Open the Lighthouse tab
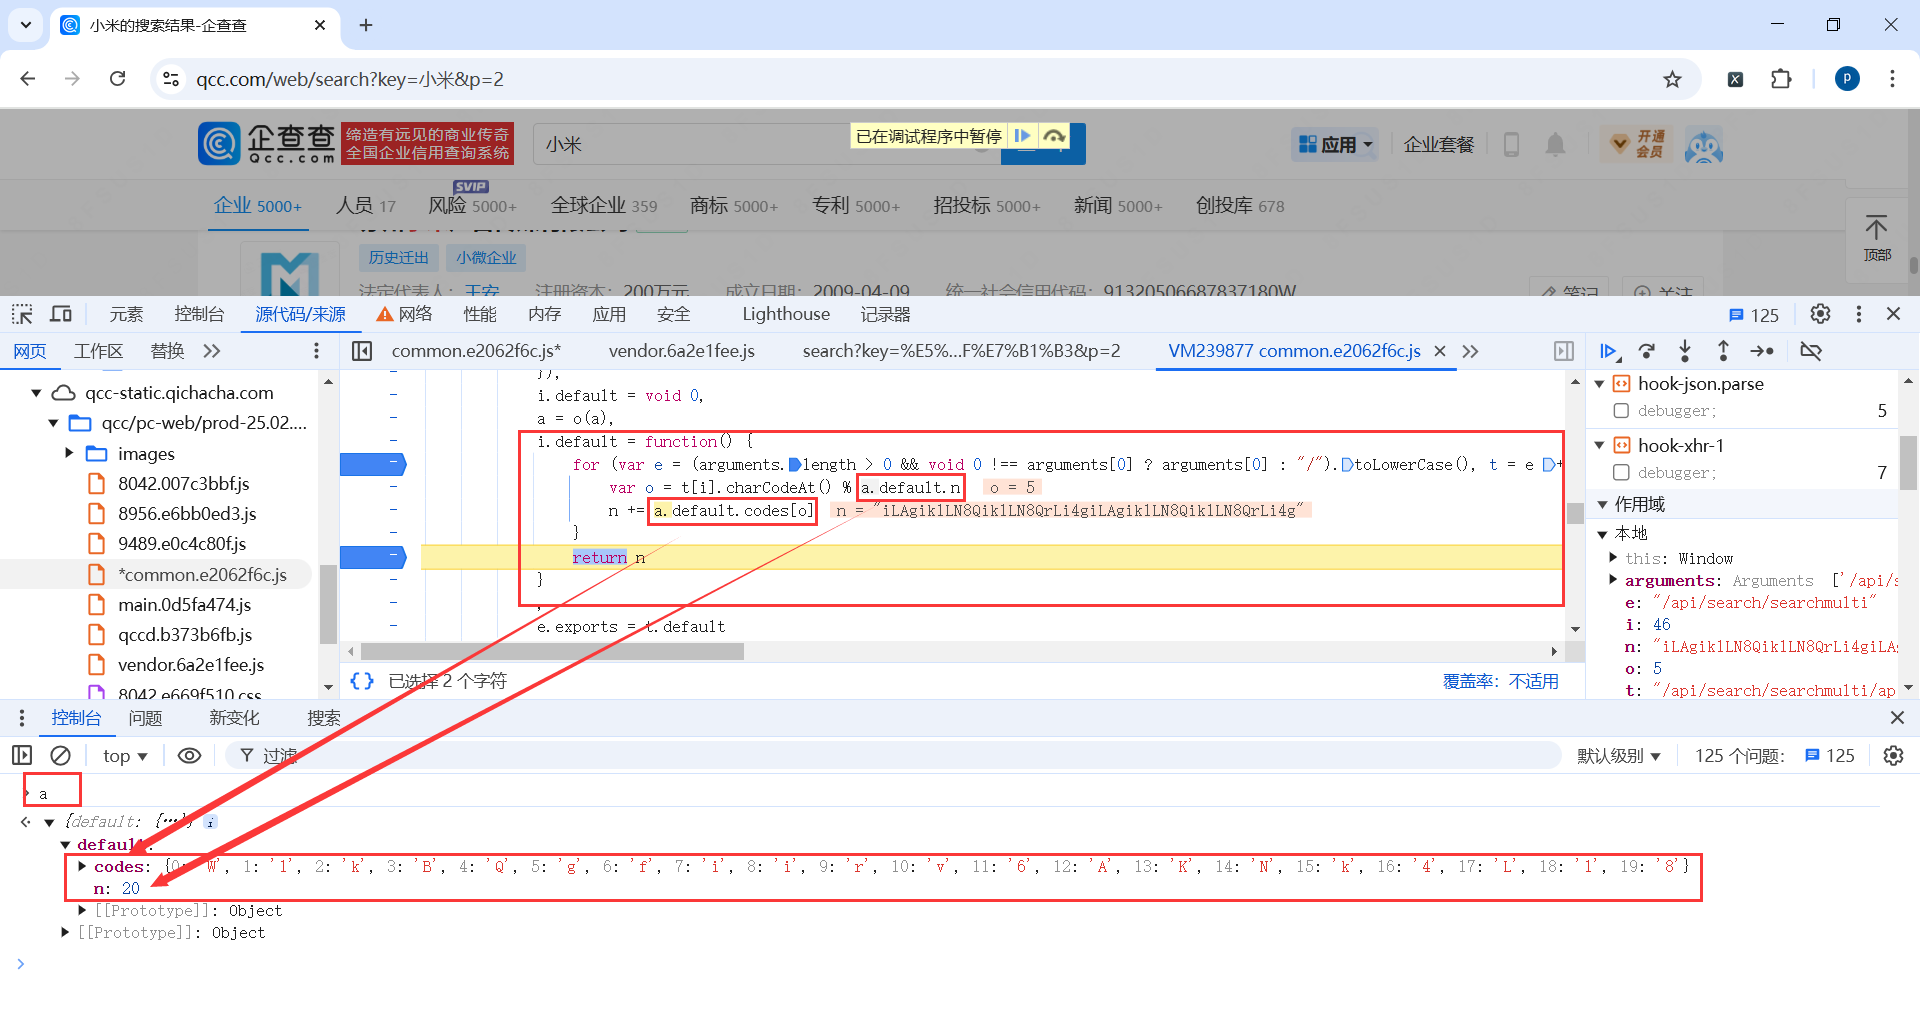 (x=786, y=314)
